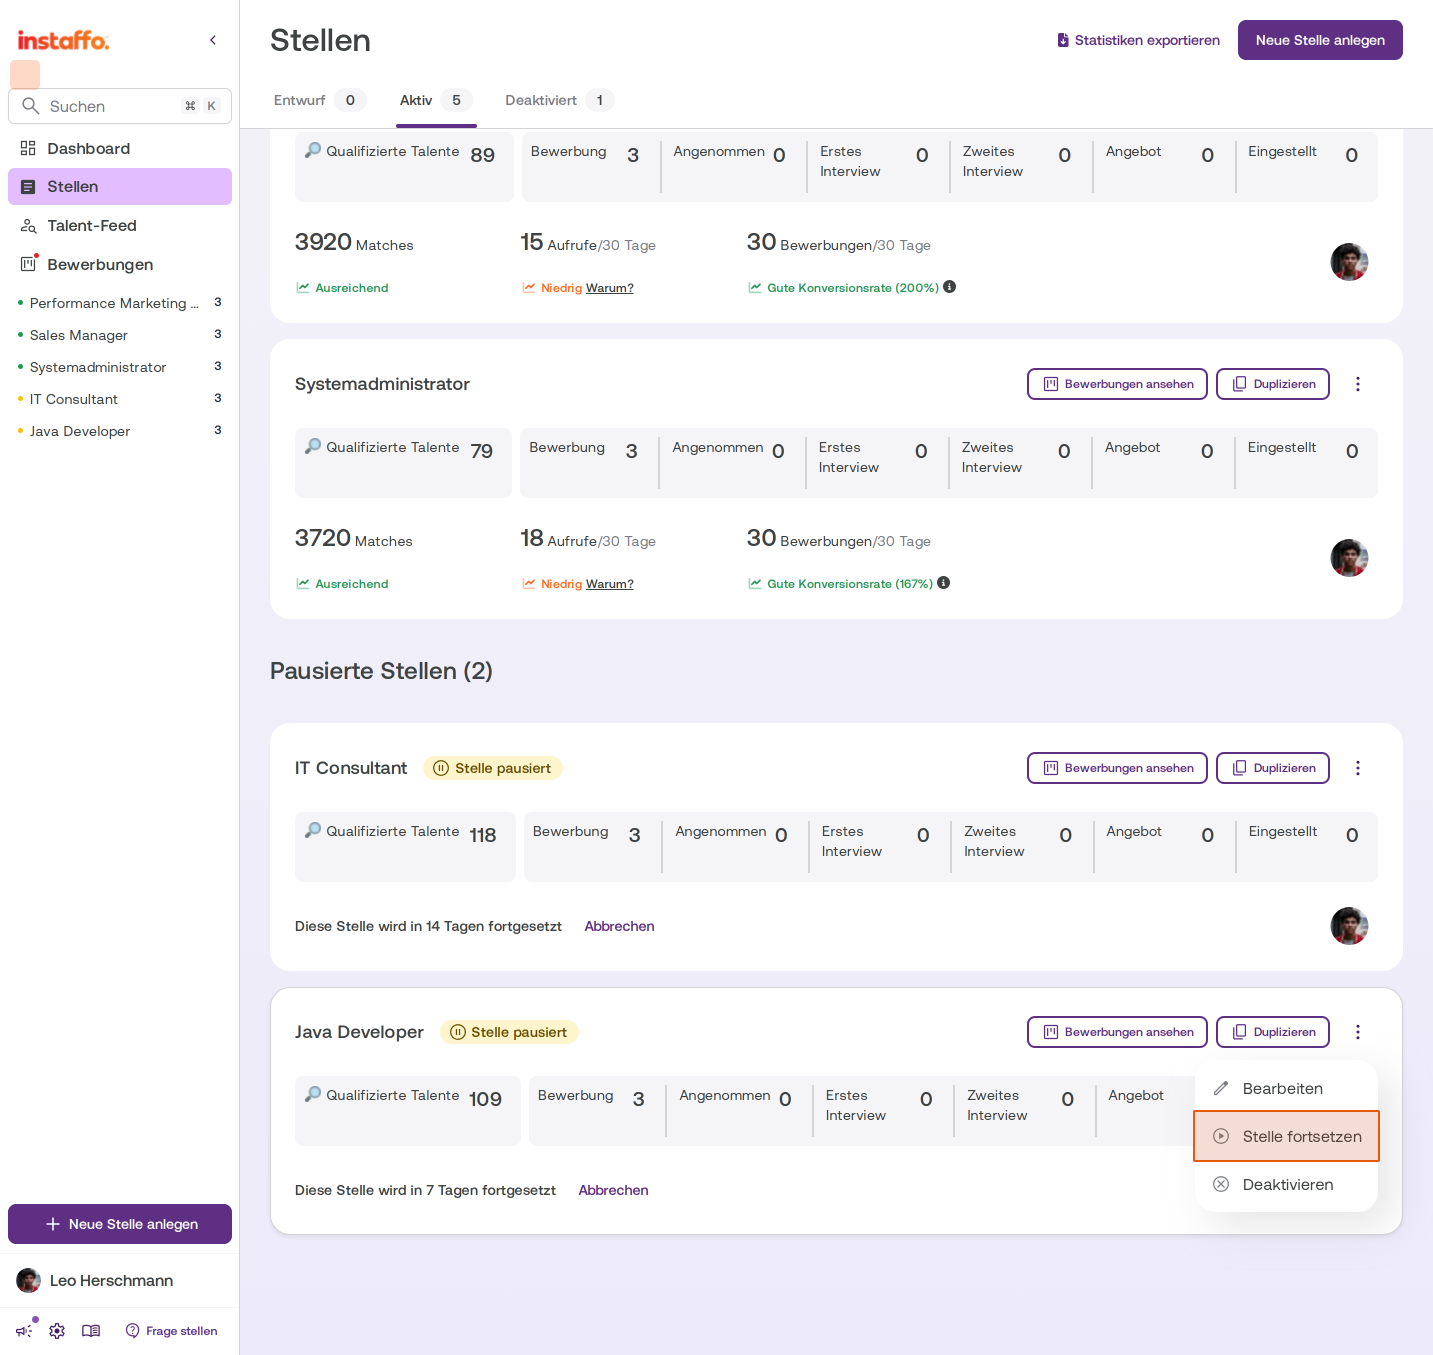Collapse the sidebar with the chevron arrow
Screen dimensions: 1433x1355
click(213, 40)
